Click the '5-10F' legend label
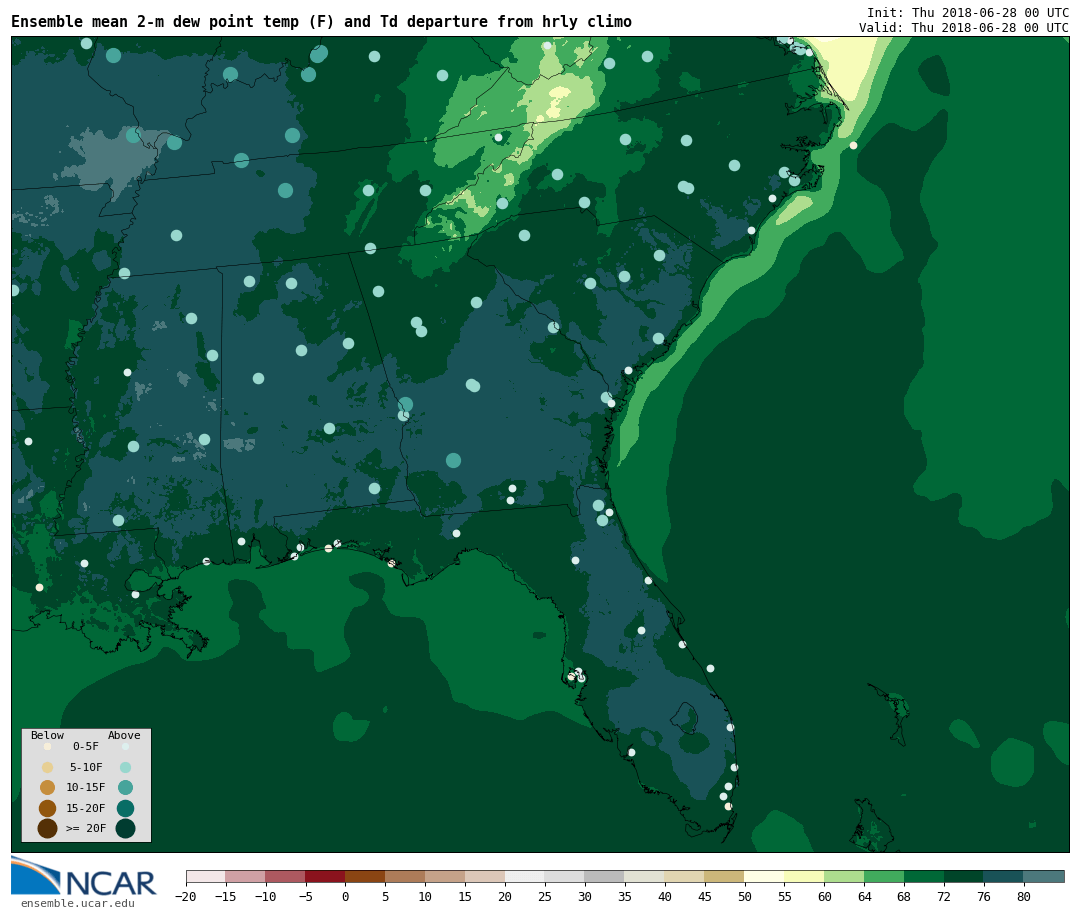This screenshot has width=1080, height=915. tap(86, 767)
